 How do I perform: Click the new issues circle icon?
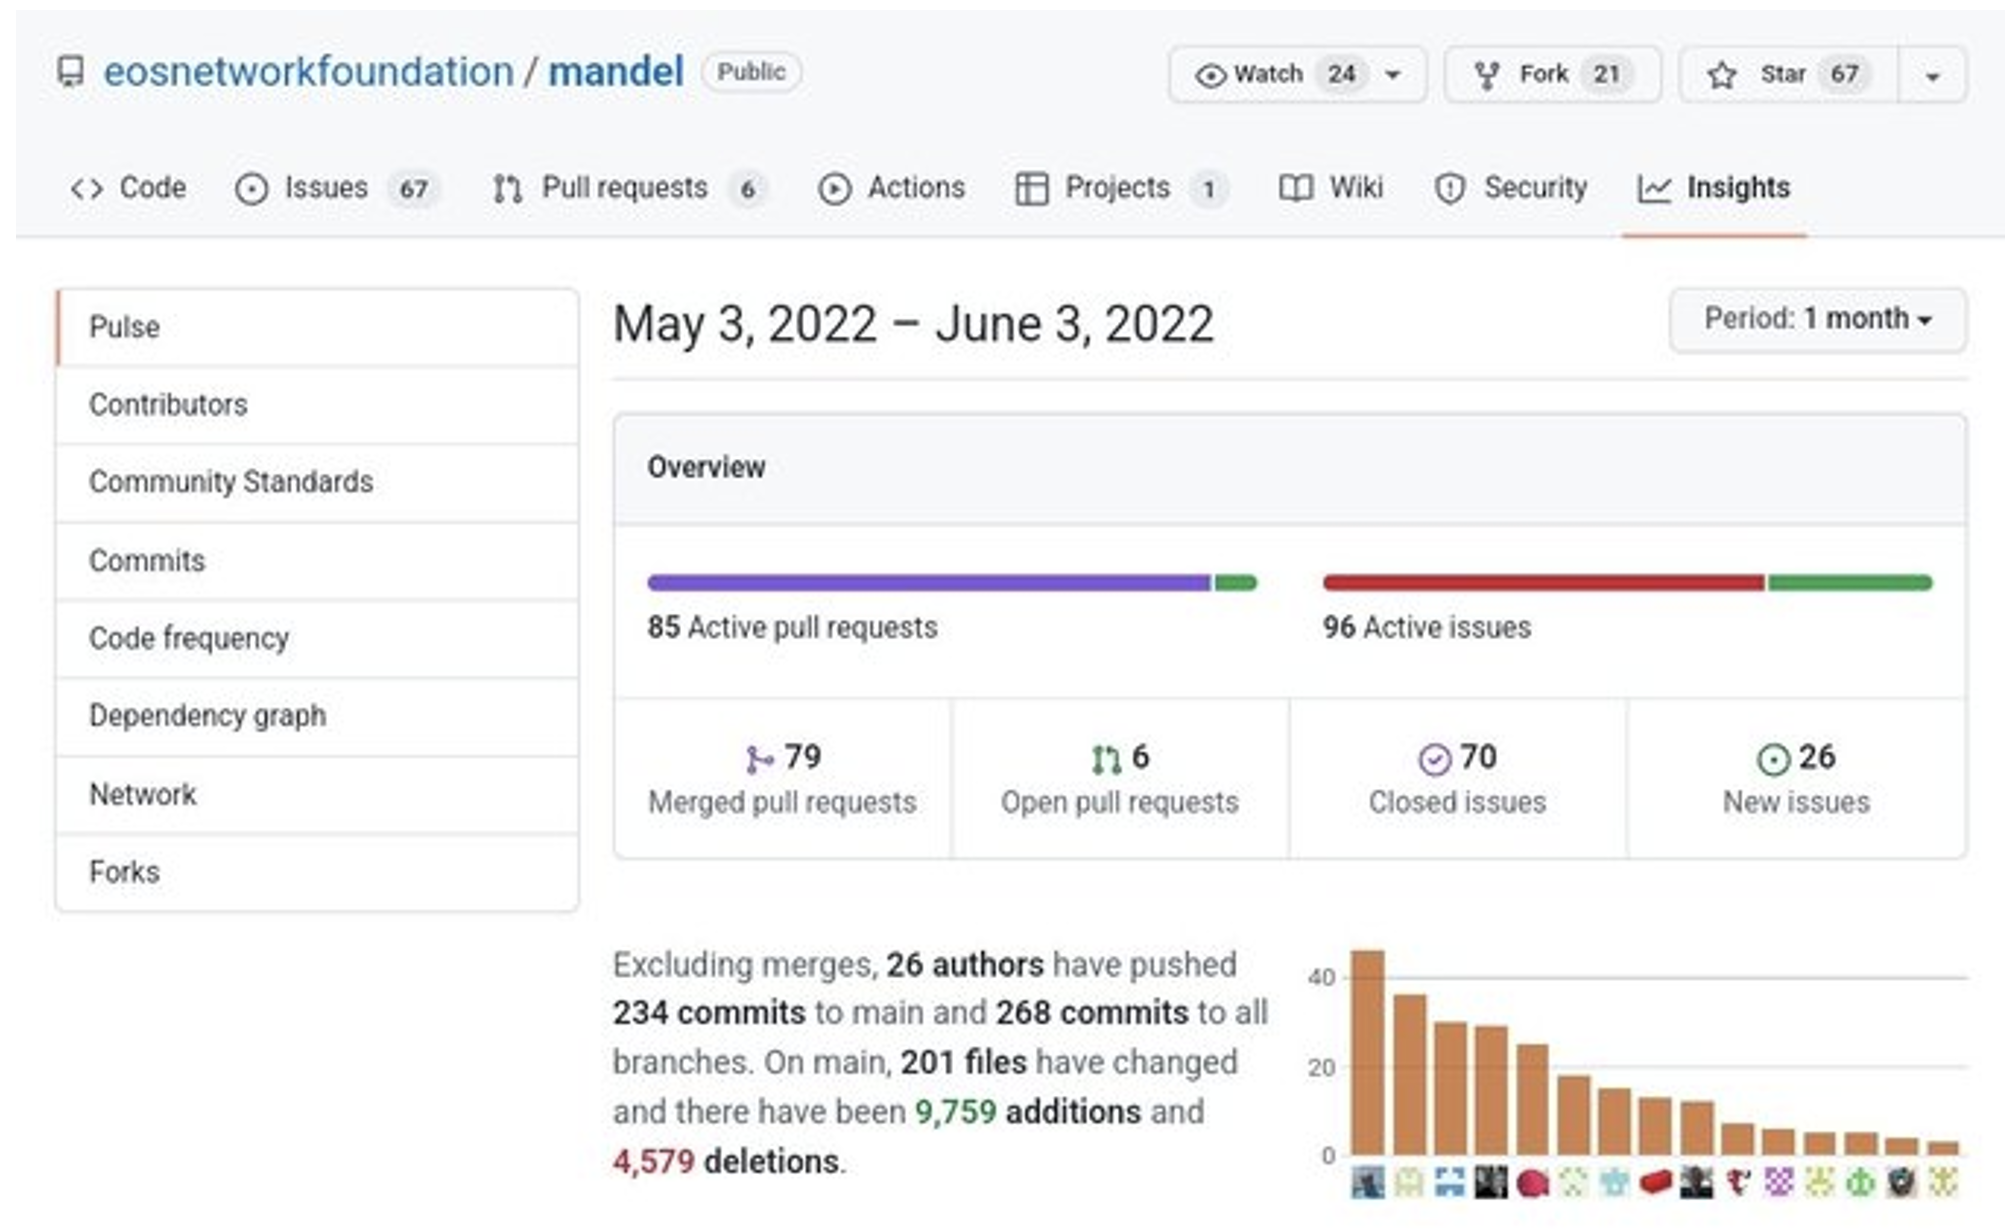(x=1773, y=760)
